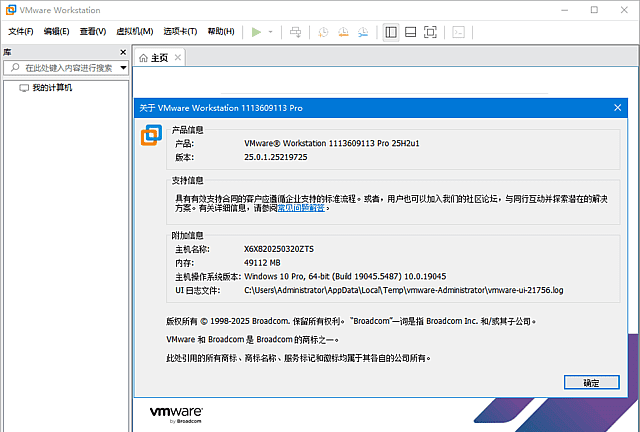Open the snapshot manager icon
640x432 pixels.
pos(363,32)
